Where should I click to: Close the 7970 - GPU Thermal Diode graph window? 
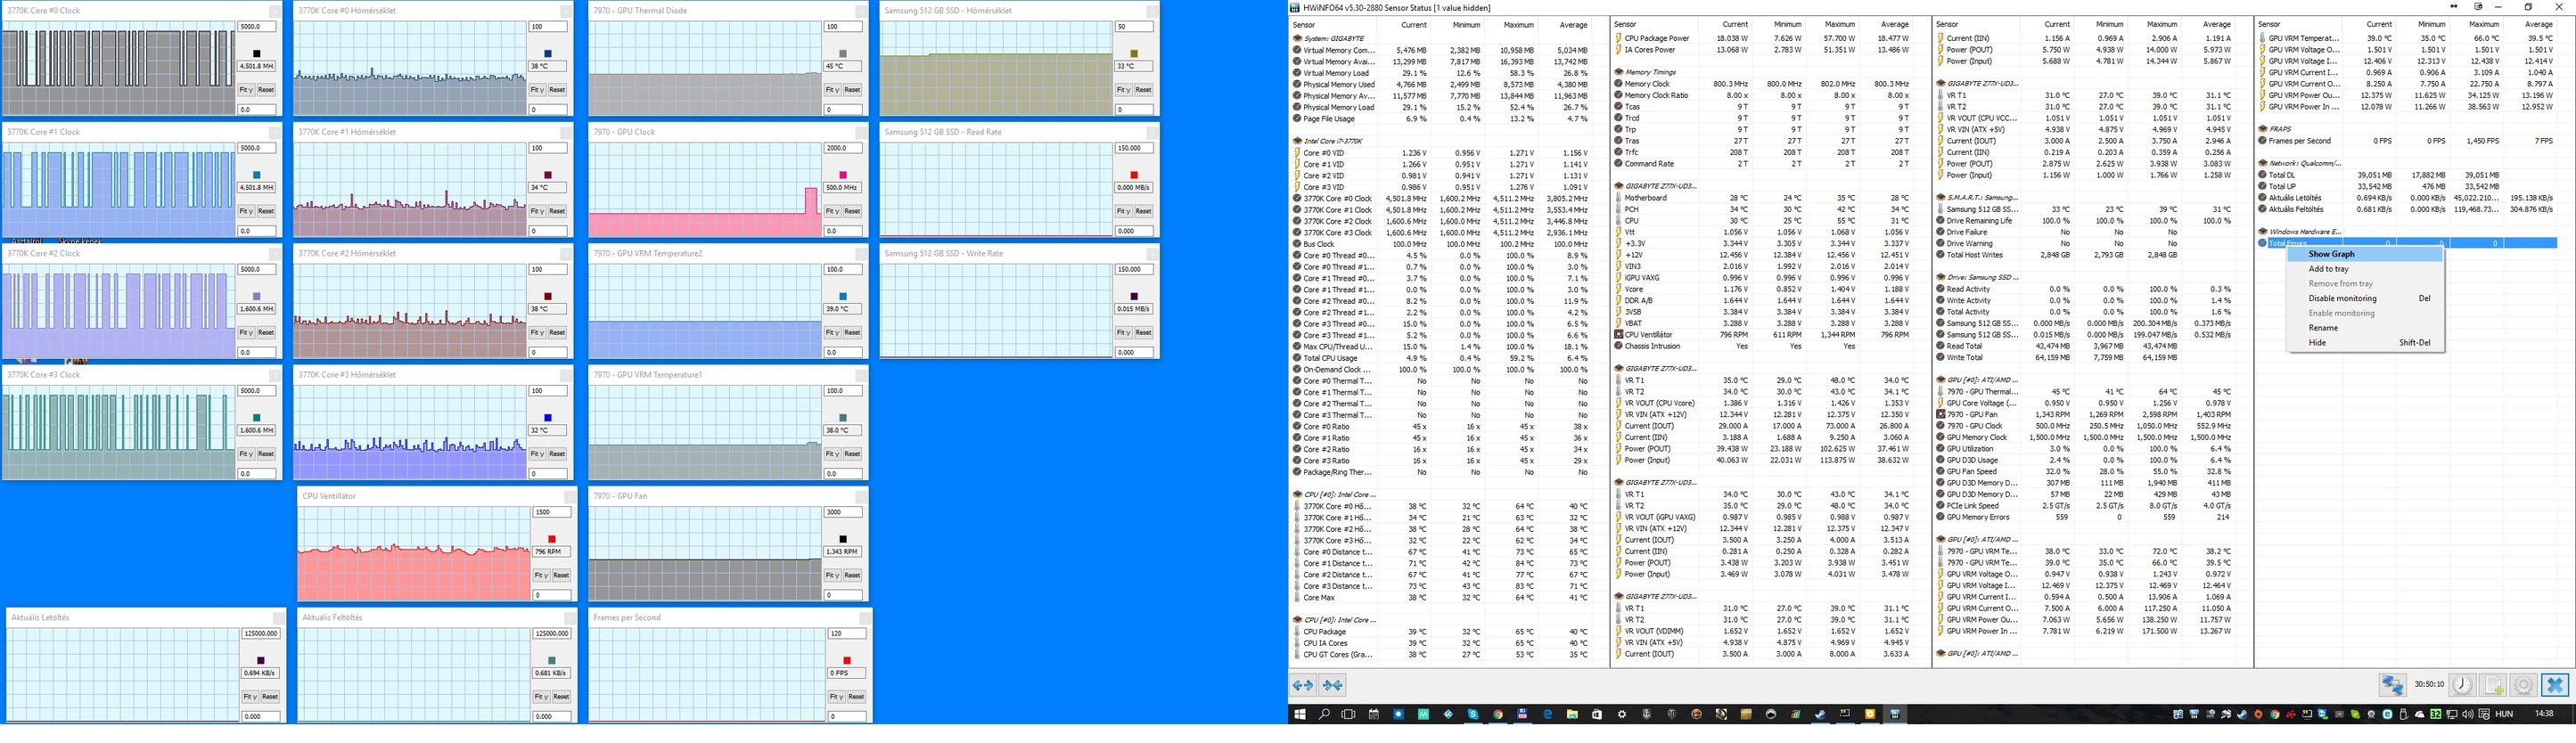tap(860, 11)
